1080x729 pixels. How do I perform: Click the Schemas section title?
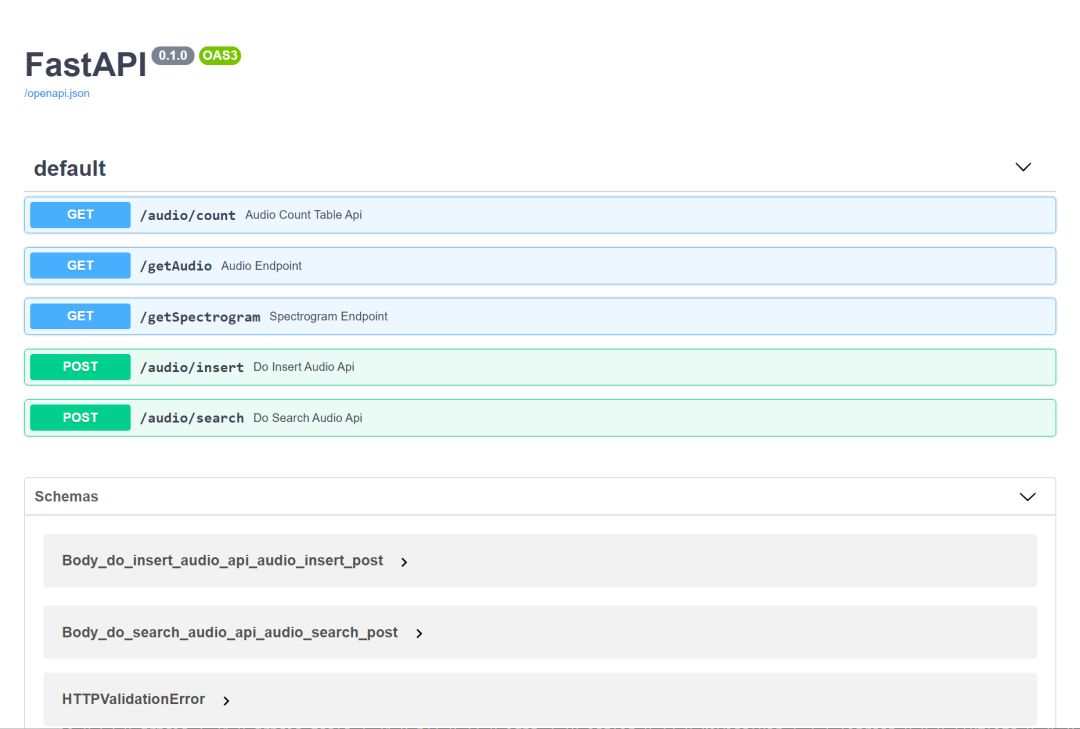66,496
